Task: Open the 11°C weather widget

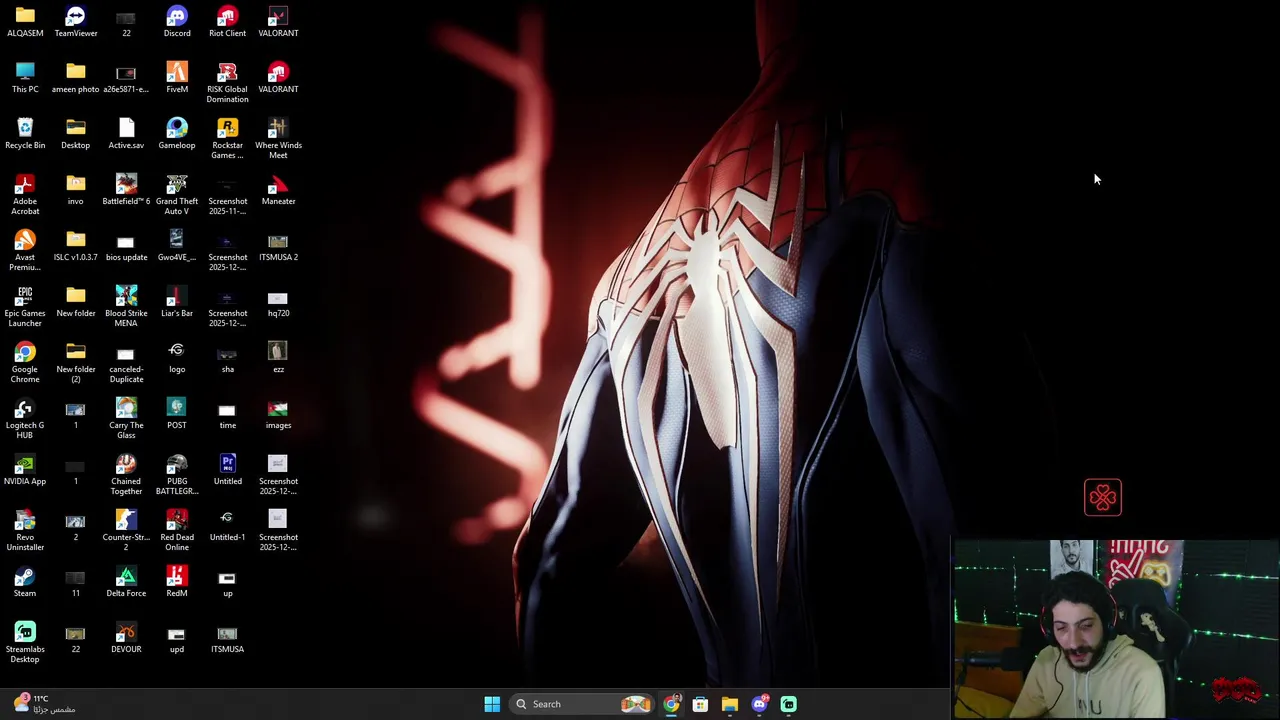Action: point(46,704)
